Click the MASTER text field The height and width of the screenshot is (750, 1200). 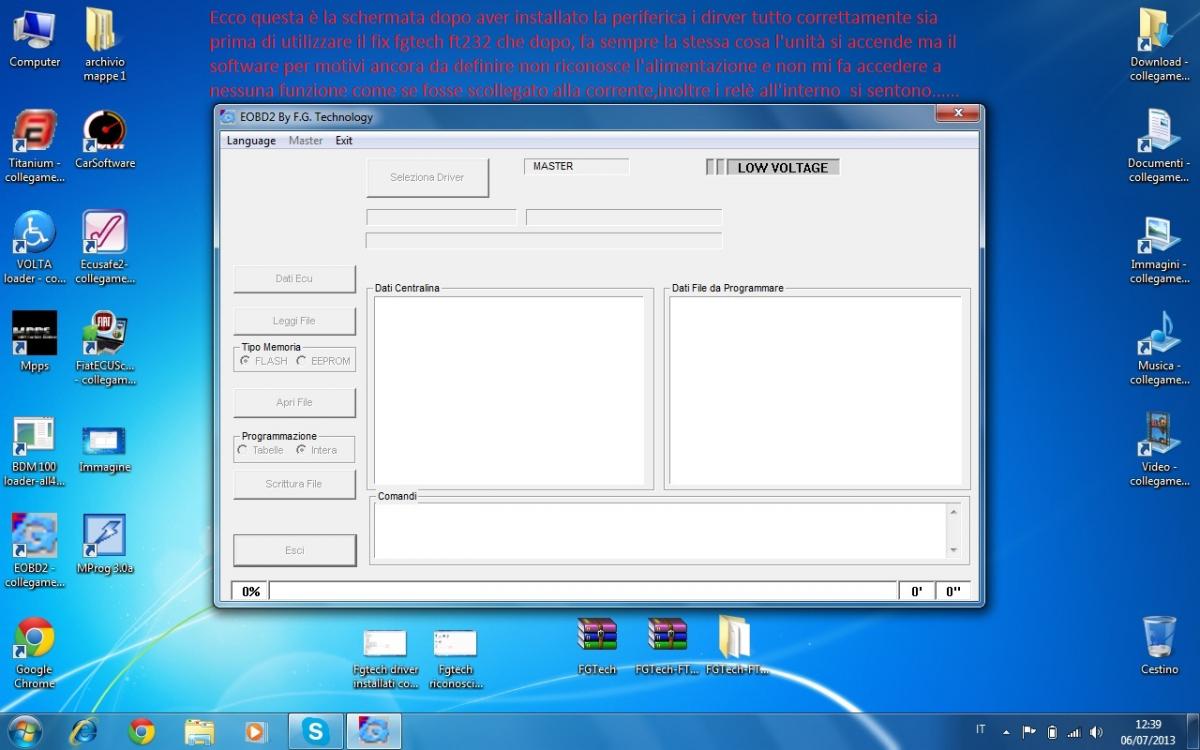tap(576, 166)
